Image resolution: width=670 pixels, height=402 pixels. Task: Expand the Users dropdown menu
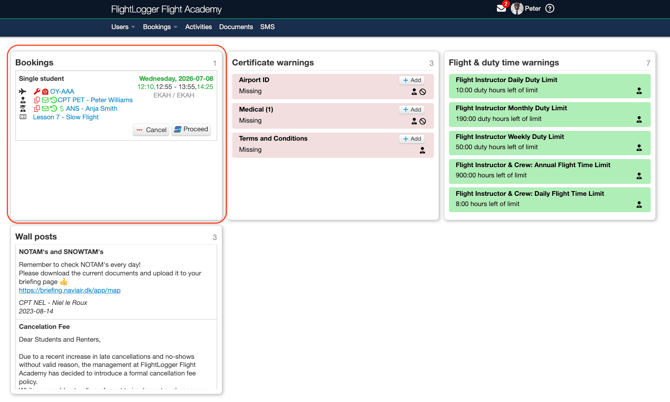123,26
